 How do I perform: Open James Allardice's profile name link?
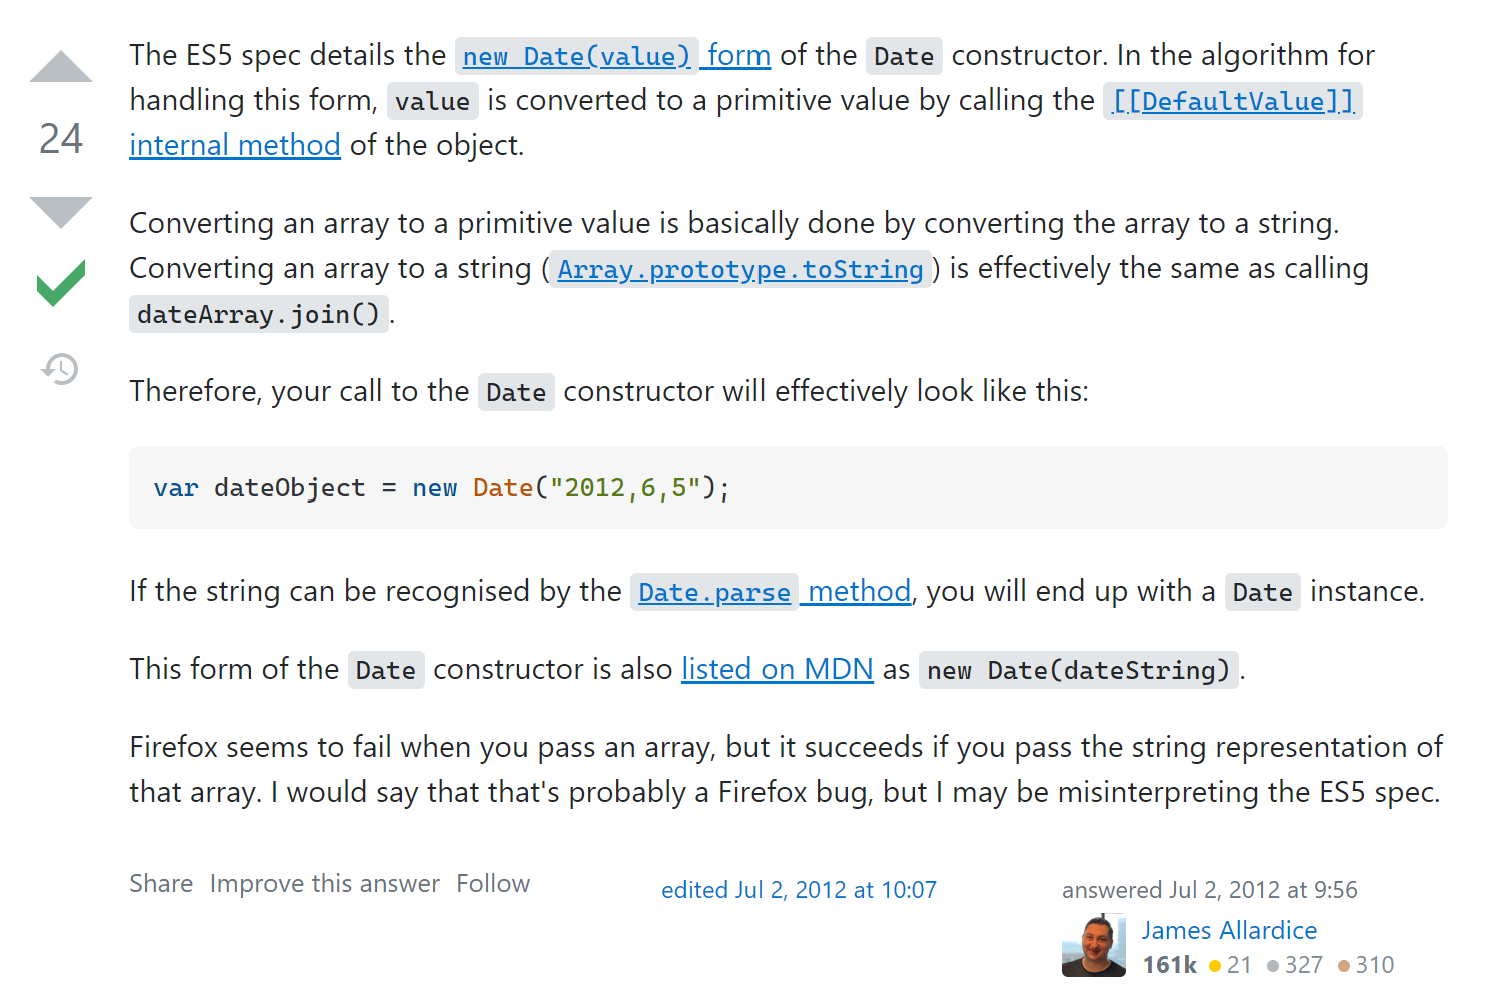pyautogui.click(x=1230, y=930)
